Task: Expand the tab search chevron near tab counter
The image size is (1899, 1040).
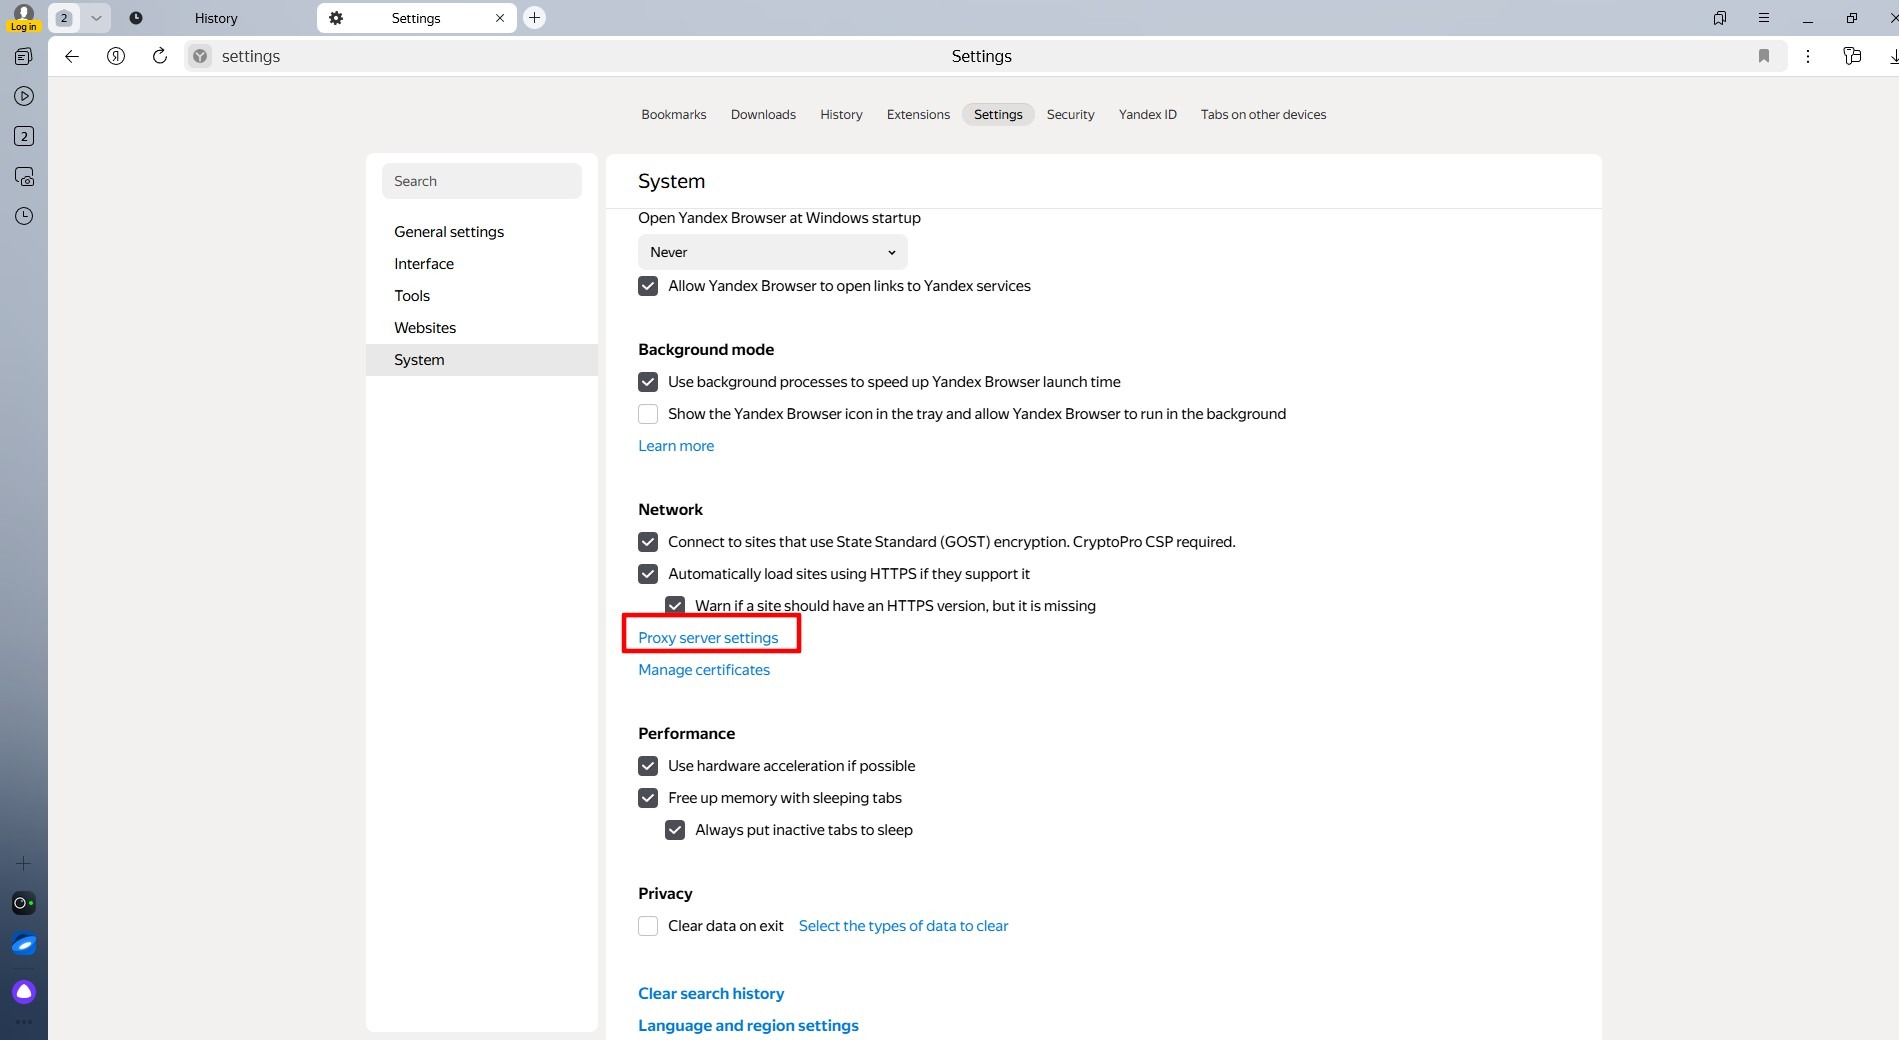Action: click(95, 17)
